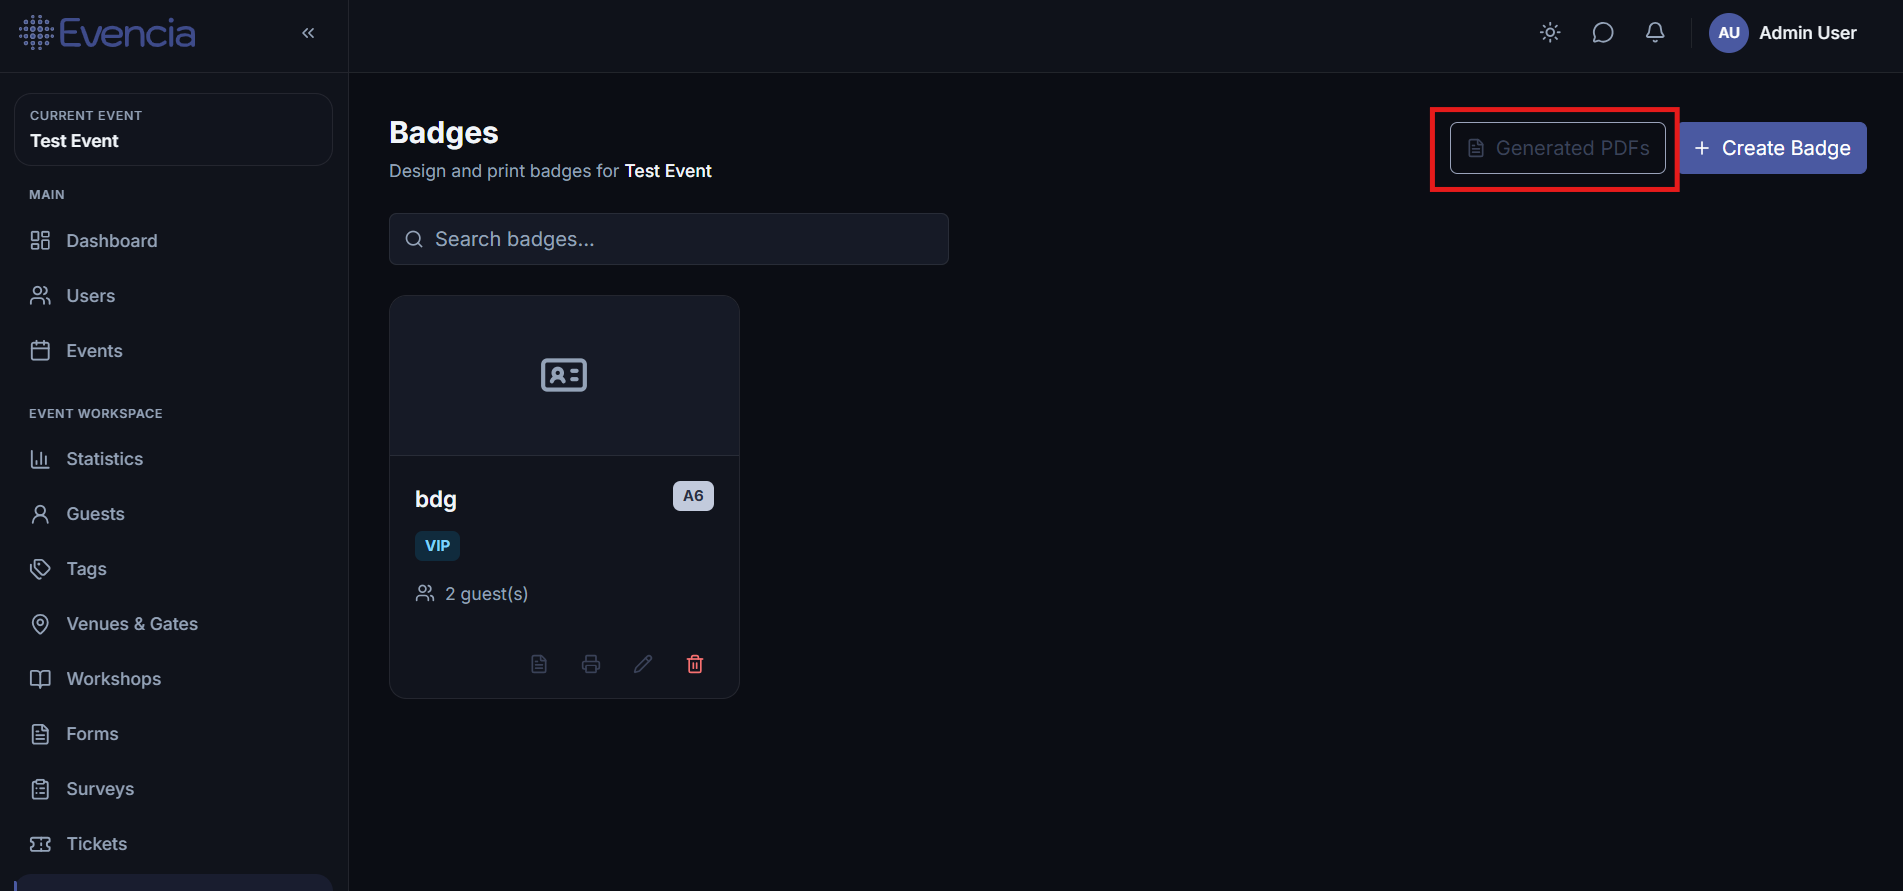Focus the Search badges field
This screenshot has width=1903, height=891.
[669, 239]
